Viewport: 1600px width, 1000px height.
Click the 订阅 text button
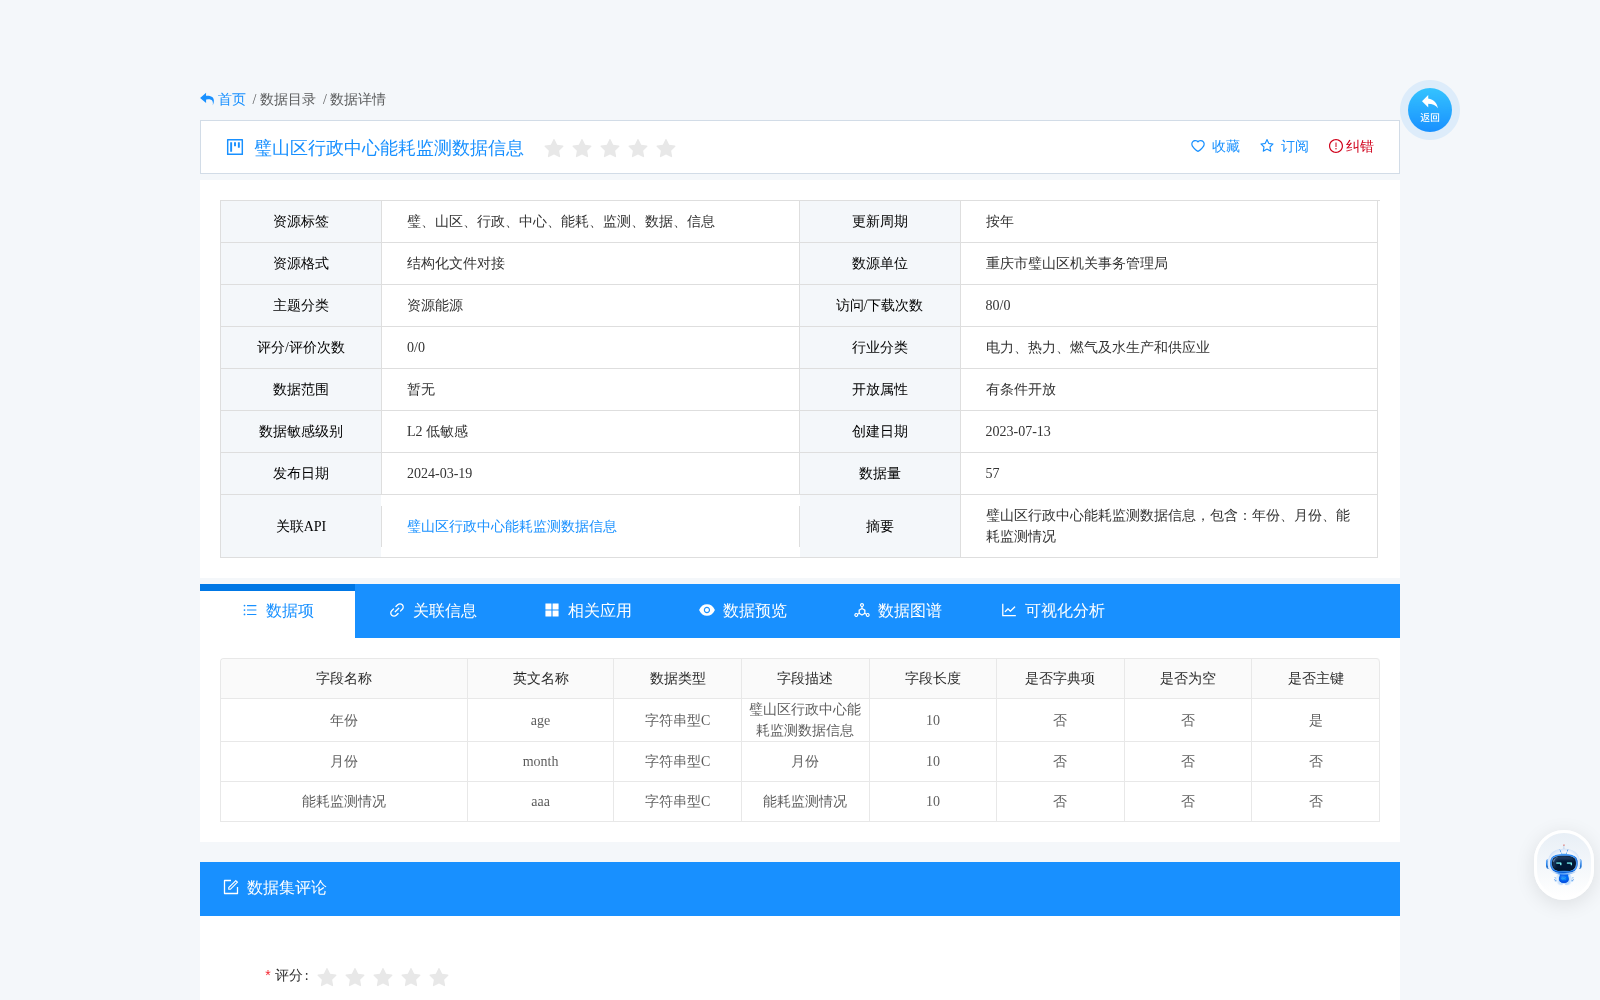[x=1295, y=146]
